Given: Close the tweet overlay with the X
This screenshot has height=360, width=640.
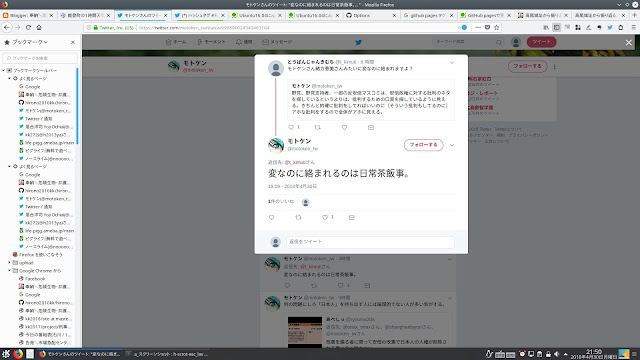Looking at the screenshot, I should pos(629,42).
